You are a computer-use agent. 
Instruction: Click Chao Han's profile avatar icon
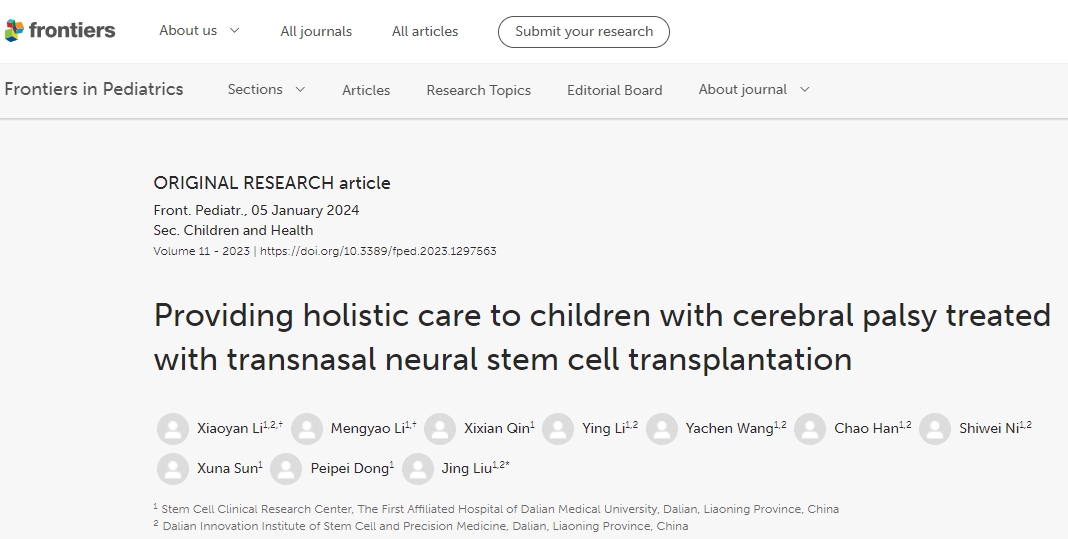(x=810, y=429)
